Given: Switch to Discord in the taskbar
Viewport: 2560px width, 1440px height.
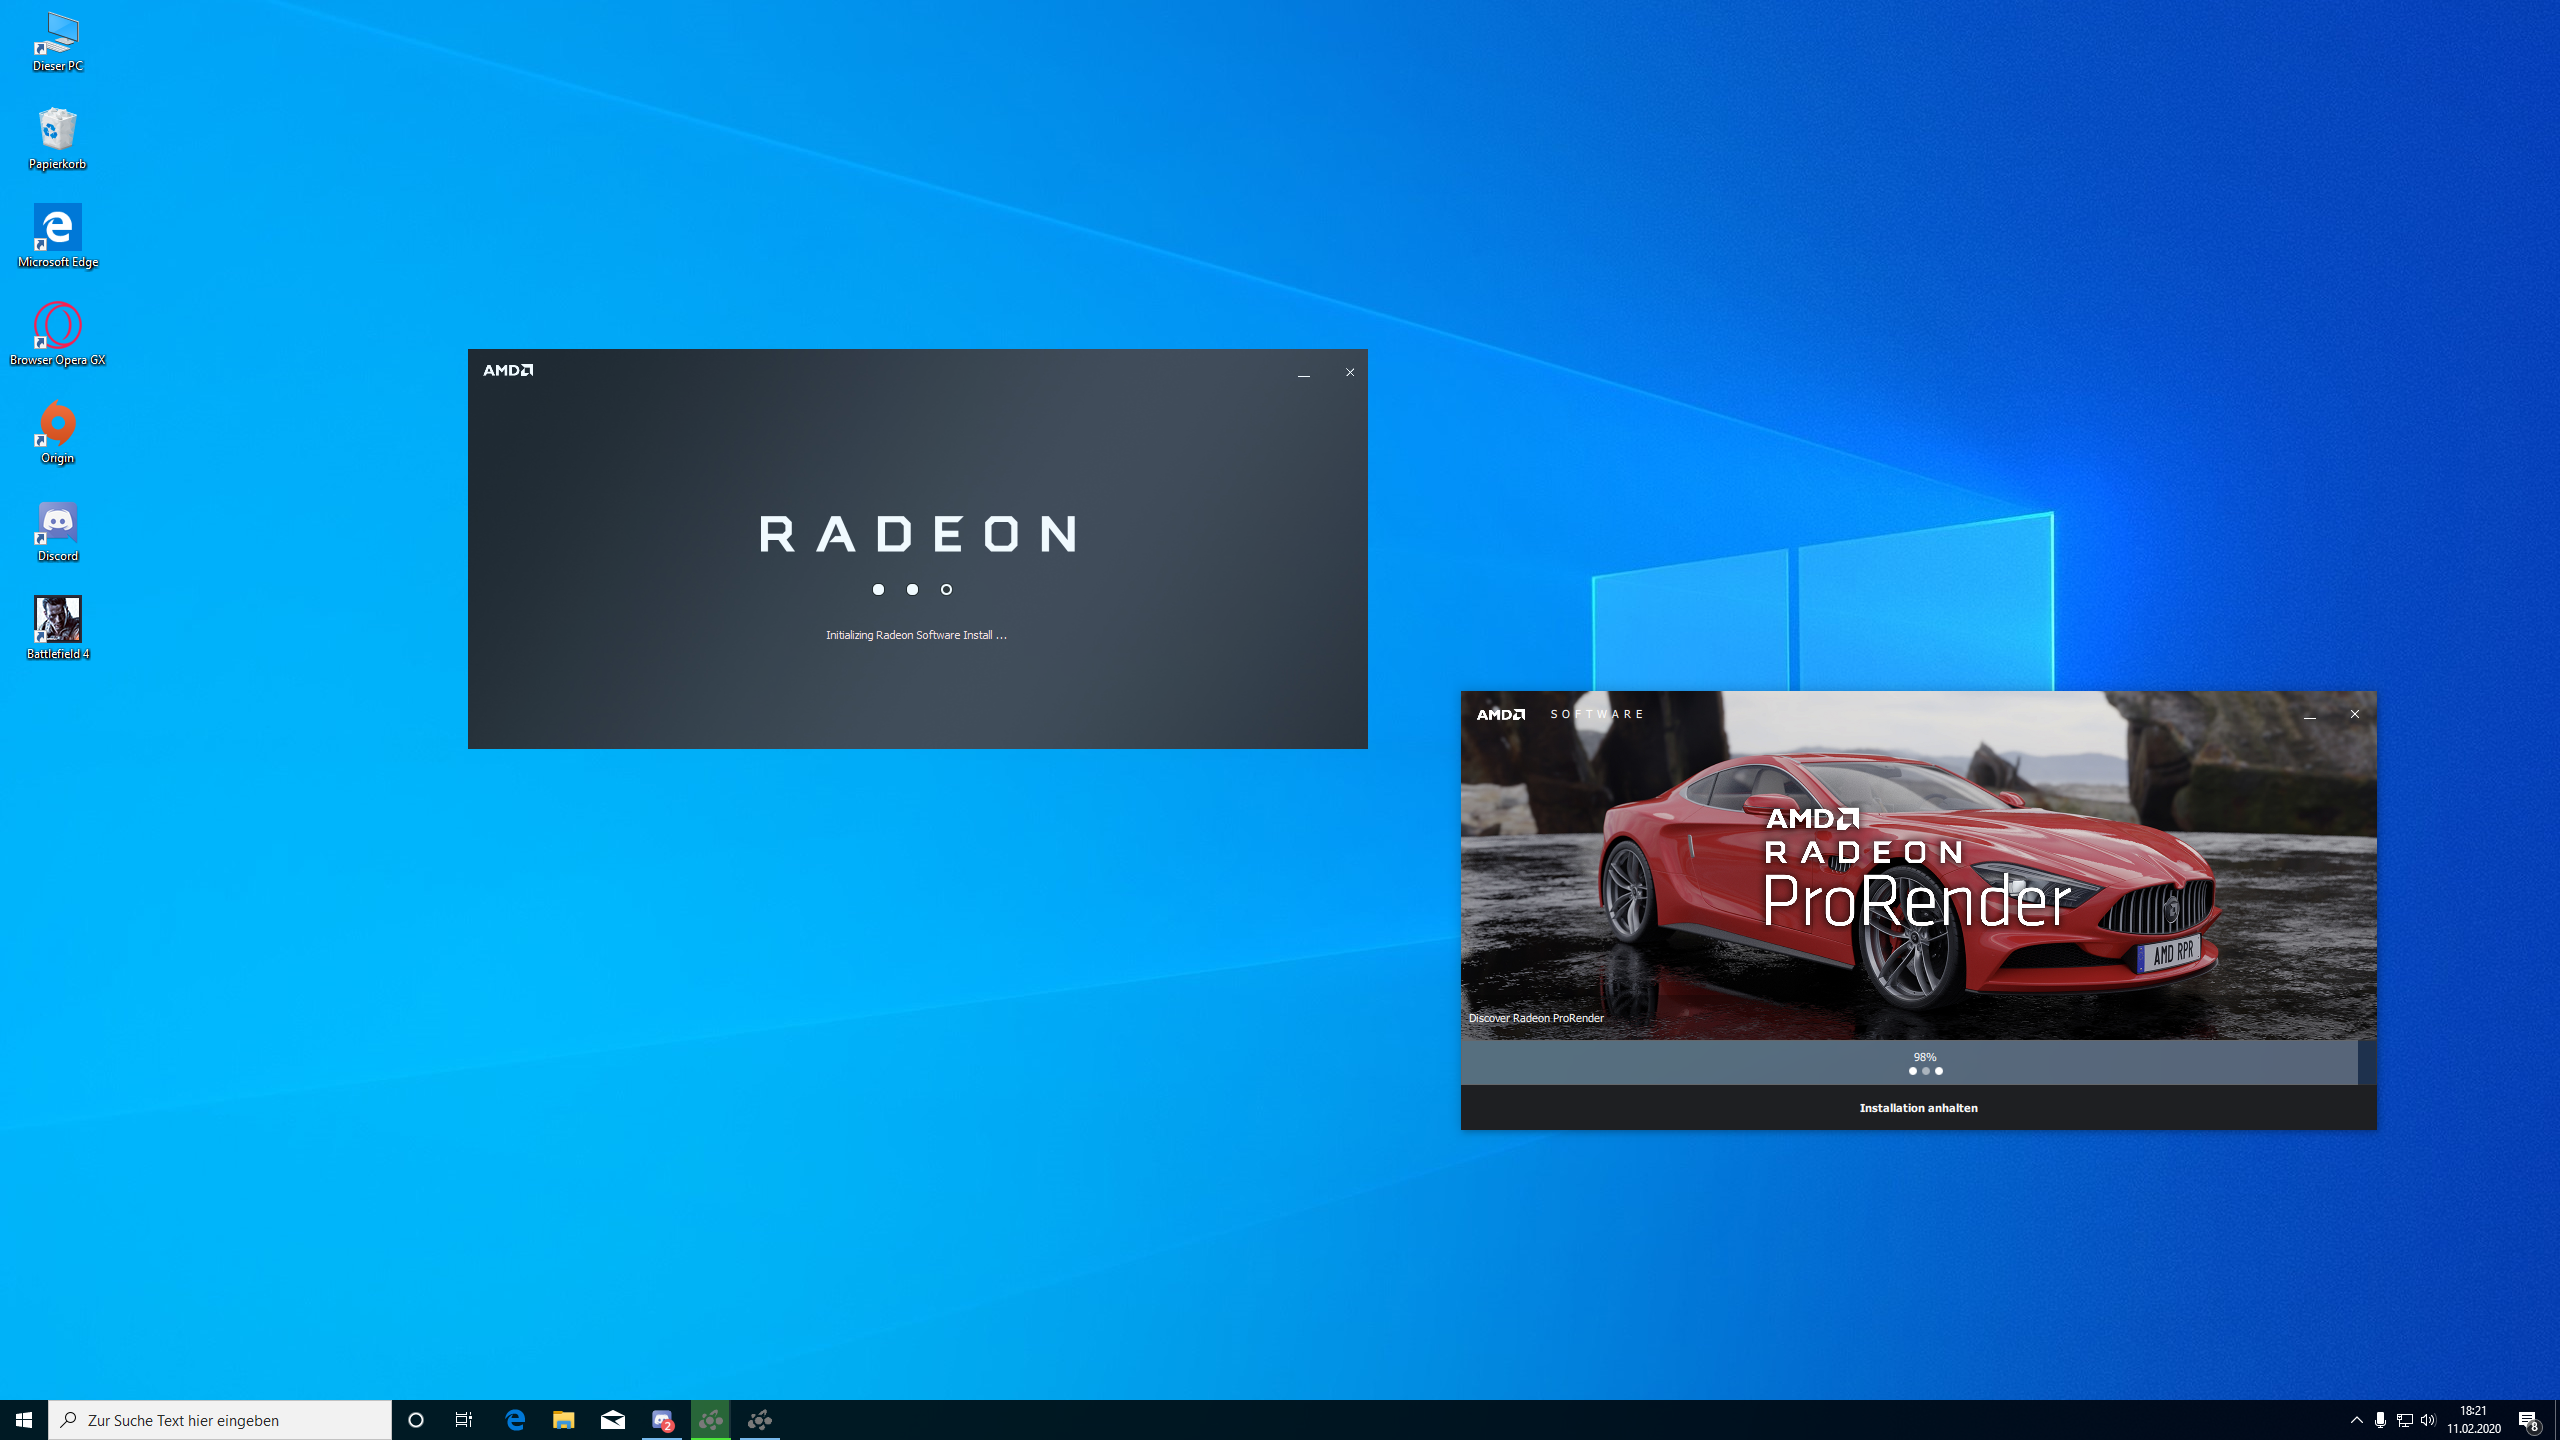Looking at the screenshot, I should point(662,1420).
